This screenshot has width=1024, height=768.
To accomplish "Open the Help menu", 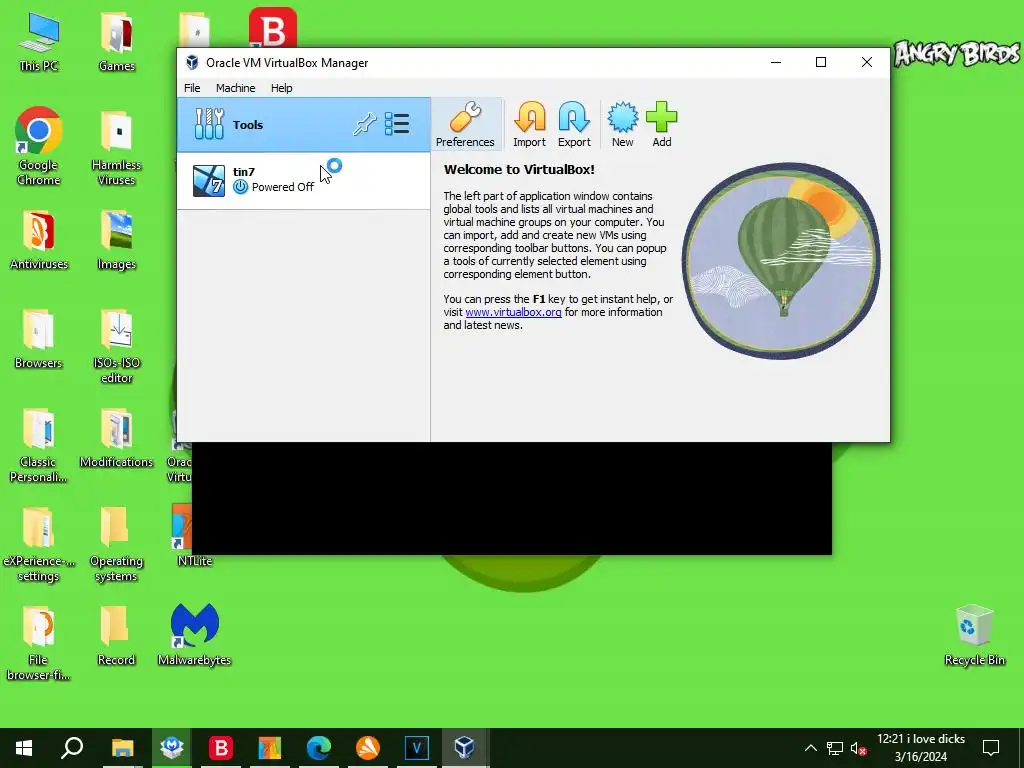I will (x=281, y=88).
